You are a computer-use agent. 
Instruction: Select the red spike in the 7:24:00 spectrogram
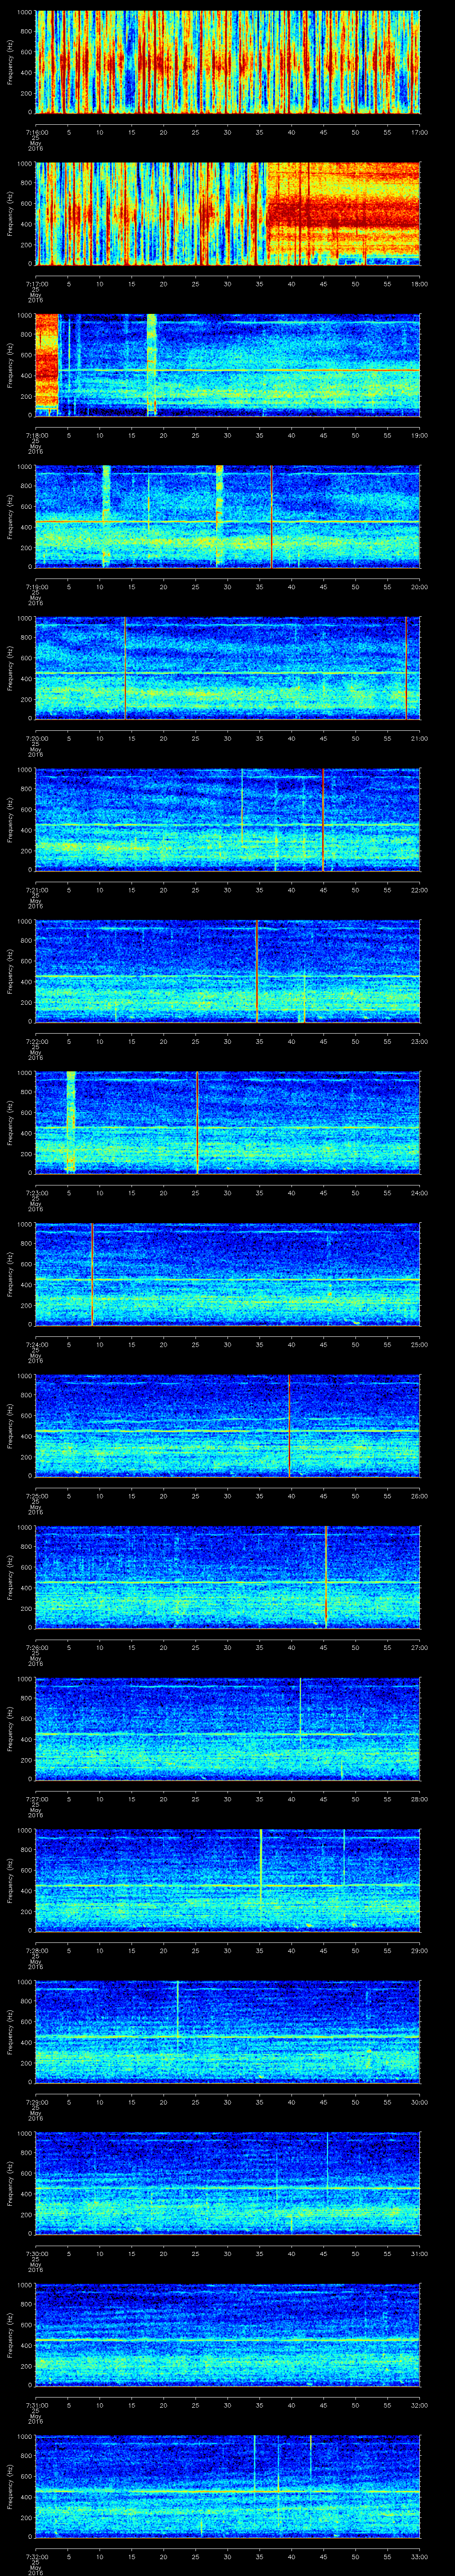(92, 1273)
